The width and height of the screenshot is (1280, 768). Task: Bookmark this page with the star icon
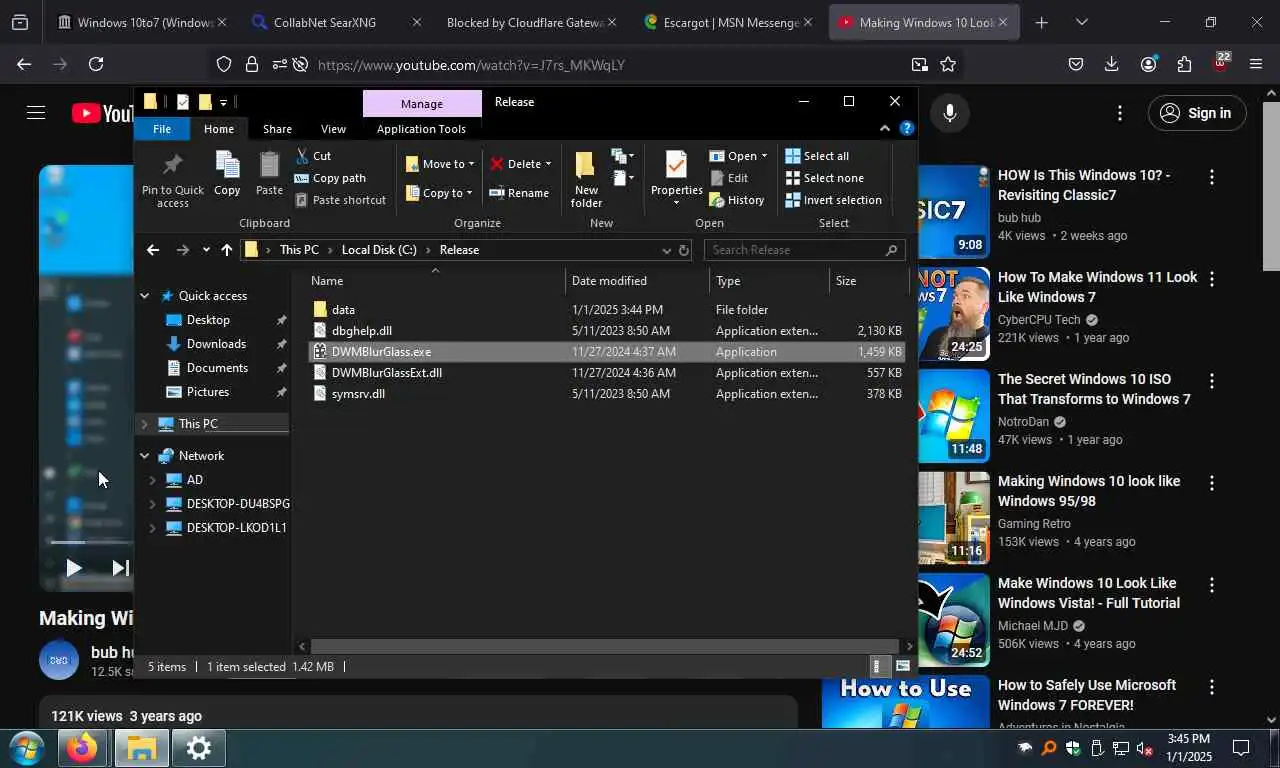tap(948, 65)
